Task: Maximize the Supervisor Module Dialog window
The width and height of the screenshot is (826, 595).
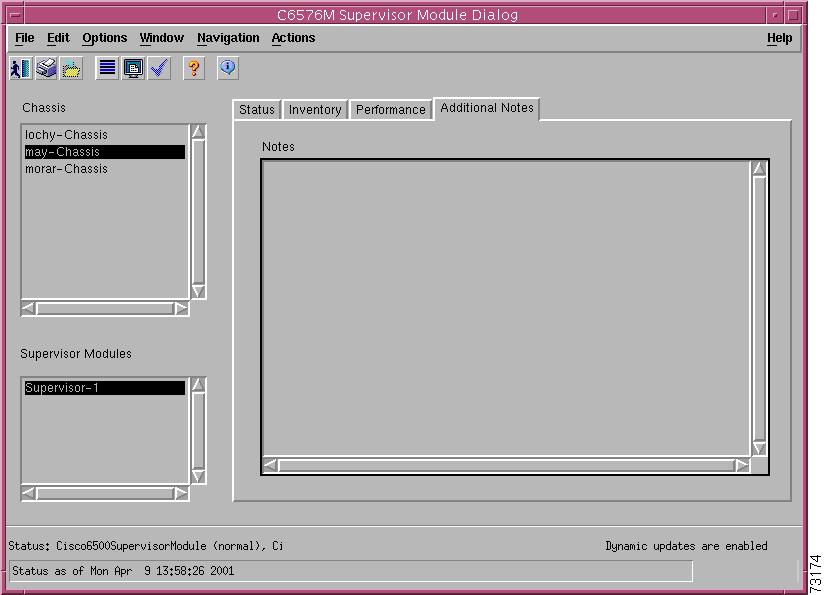Action: 793,15
